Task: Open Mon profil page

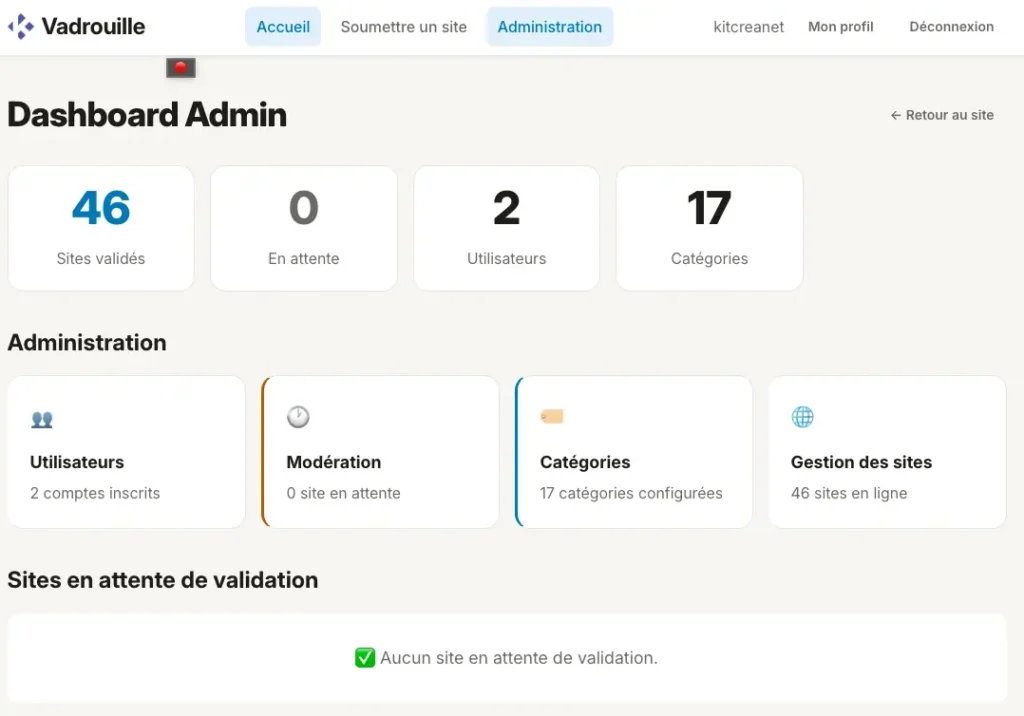Action: coord(840,27)
